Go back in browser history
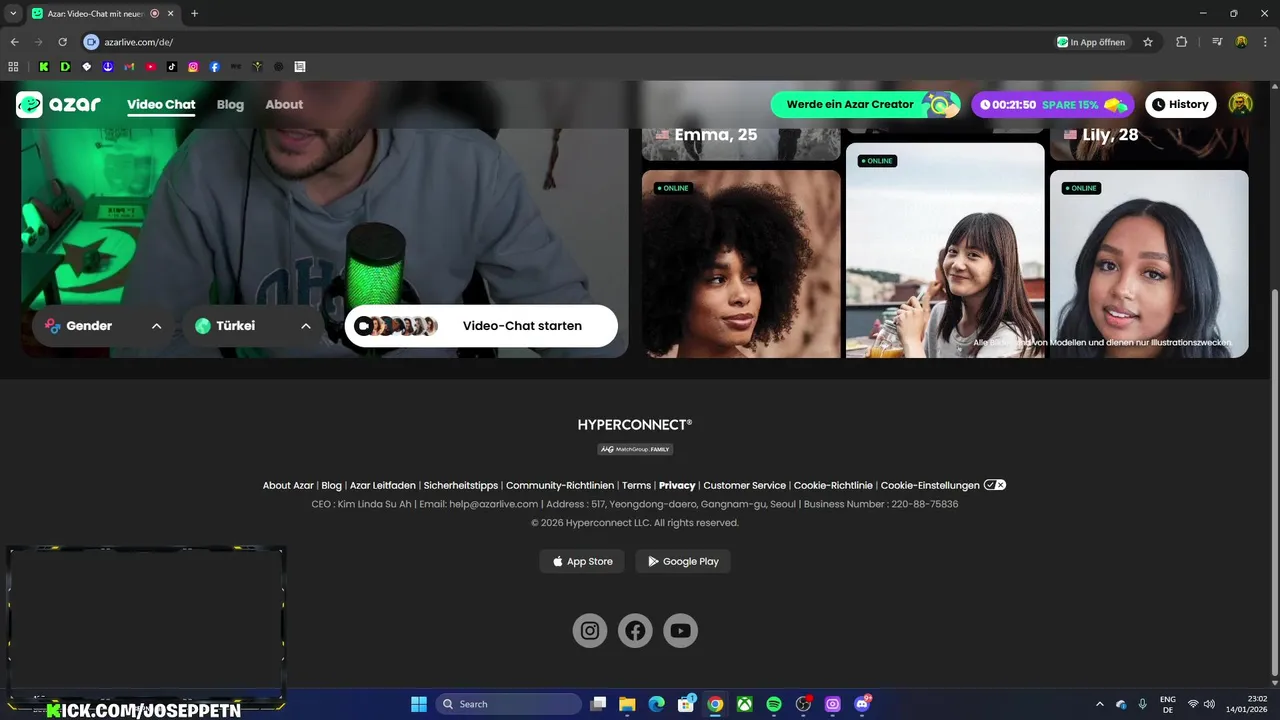This screenshot has height=720, width=1280. click(14, 42)
